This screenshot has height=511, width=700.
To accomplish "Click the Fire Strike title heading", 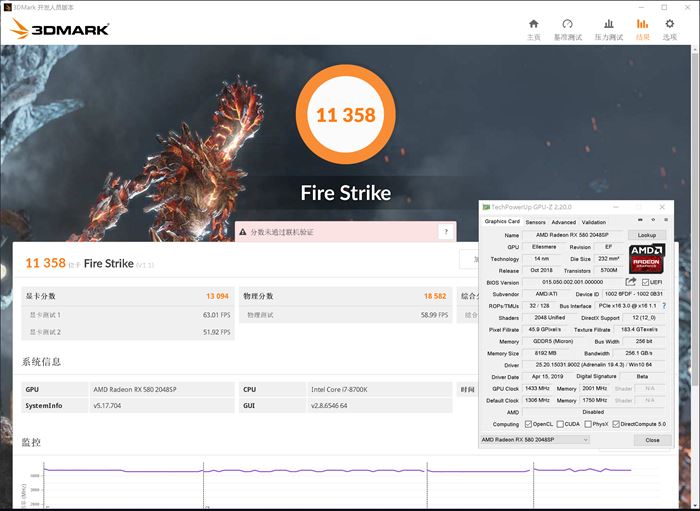I will 346,193.
